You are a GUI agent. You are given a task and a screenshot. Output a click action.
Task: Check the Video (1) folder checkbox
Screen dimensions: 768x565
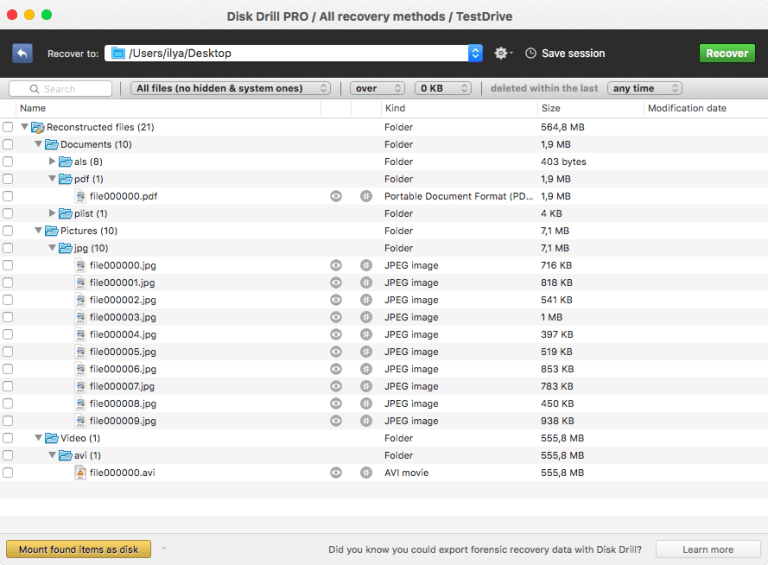tap(8, 438)
